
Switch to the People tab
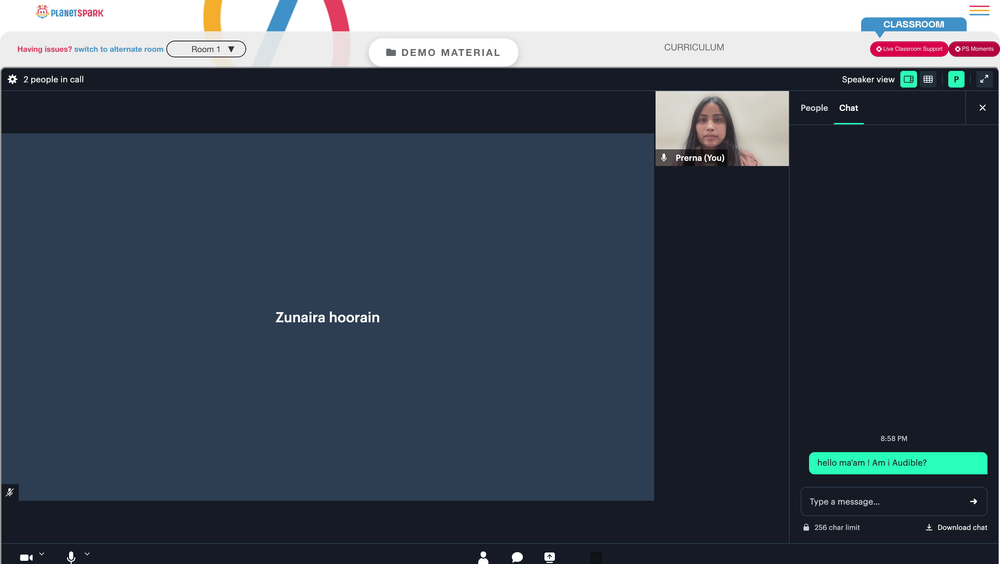pos(814,108)
